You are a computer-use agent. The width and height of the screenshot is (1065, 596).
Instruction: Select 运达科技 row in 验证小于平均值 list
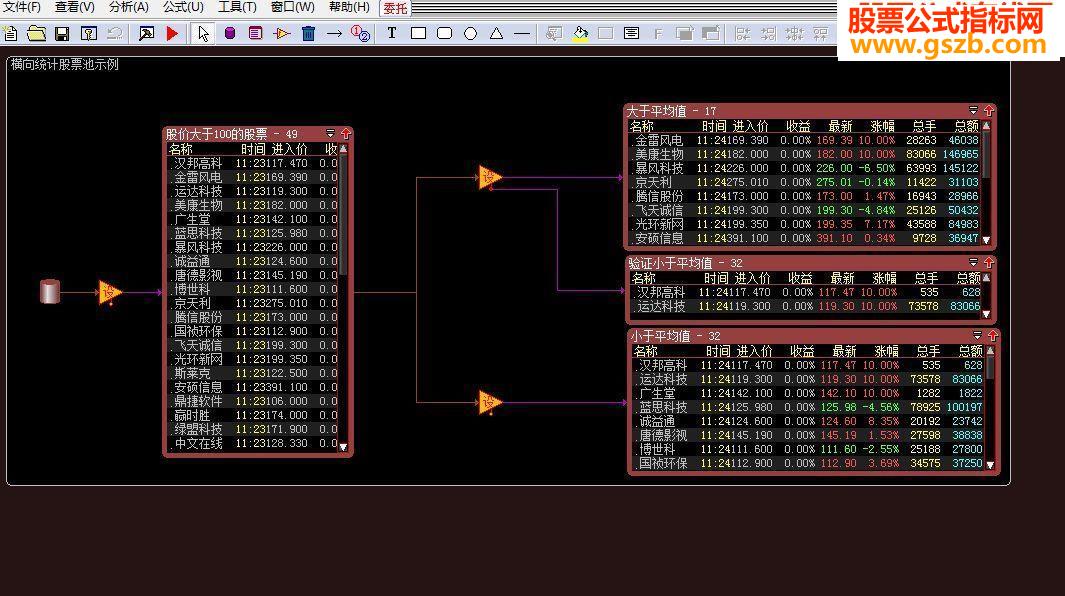pyautogui.click(x=806, y=306)
